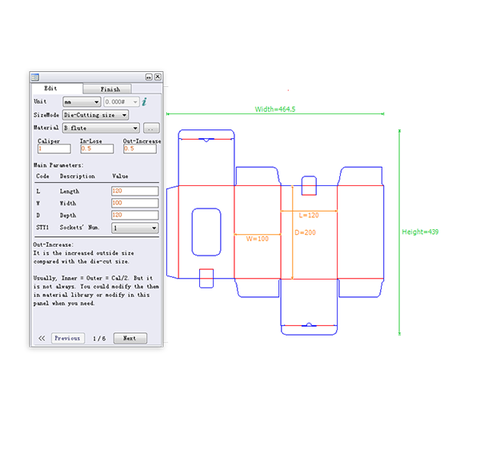Click the Next button
The image size is (500, 472).
(x=130, y=338)
